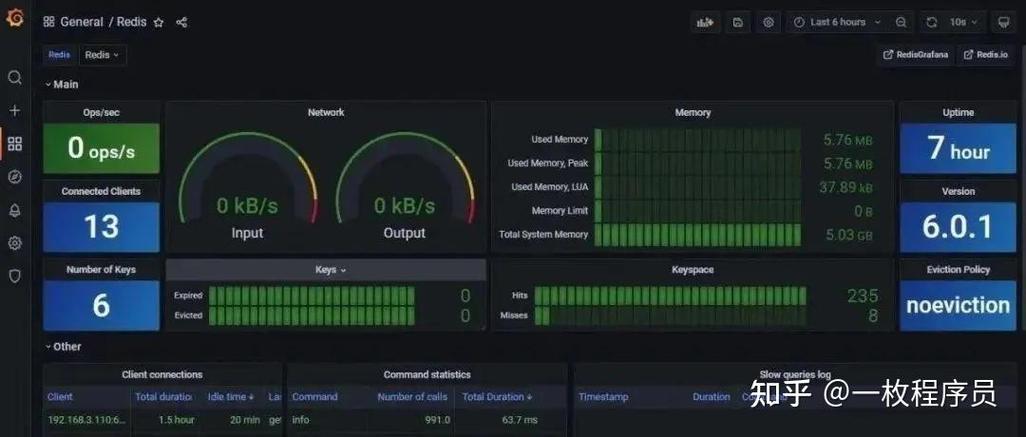Click the Version panel title

(958, 192)
